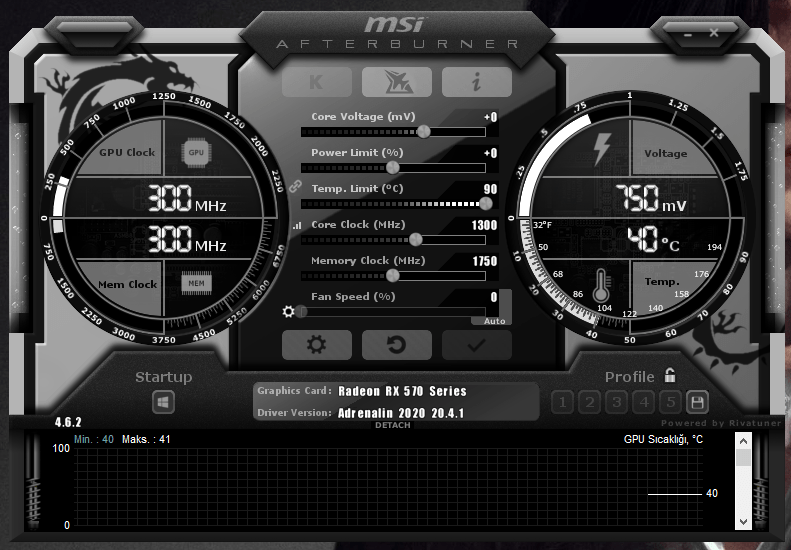Select profile slot 2
The height and width of the screenshot is (550, 791).
(590, 402)
